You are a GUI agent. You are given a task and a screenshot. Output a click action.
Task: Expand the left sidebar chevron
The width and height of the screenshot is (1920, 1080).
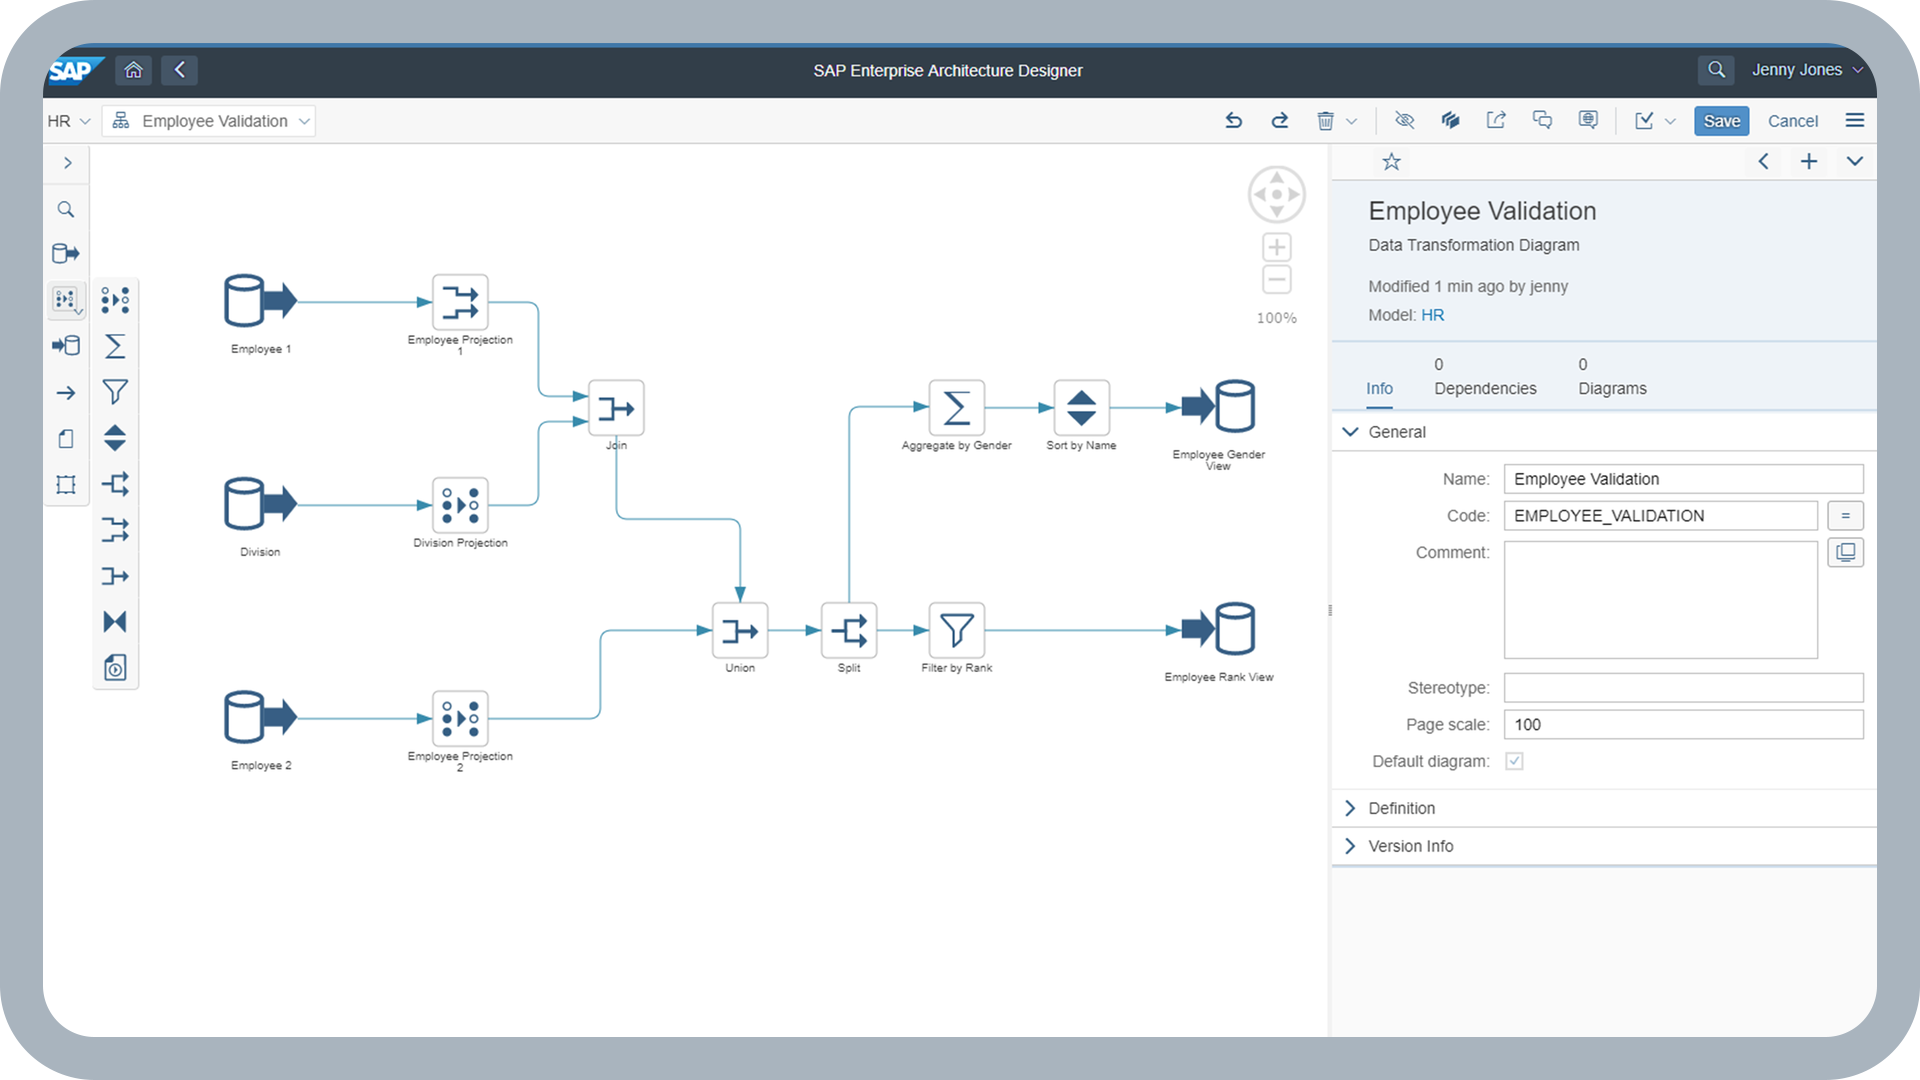[x=67, y=163]
